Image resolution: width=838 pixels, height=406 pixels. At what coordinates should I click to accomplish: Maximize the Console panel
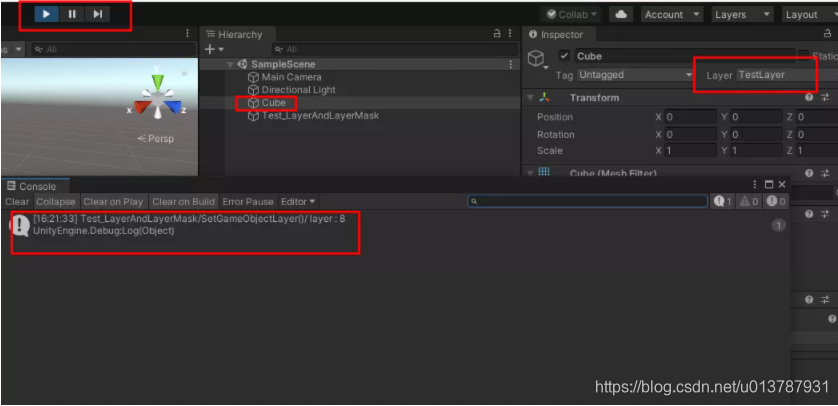pos(769,184)
